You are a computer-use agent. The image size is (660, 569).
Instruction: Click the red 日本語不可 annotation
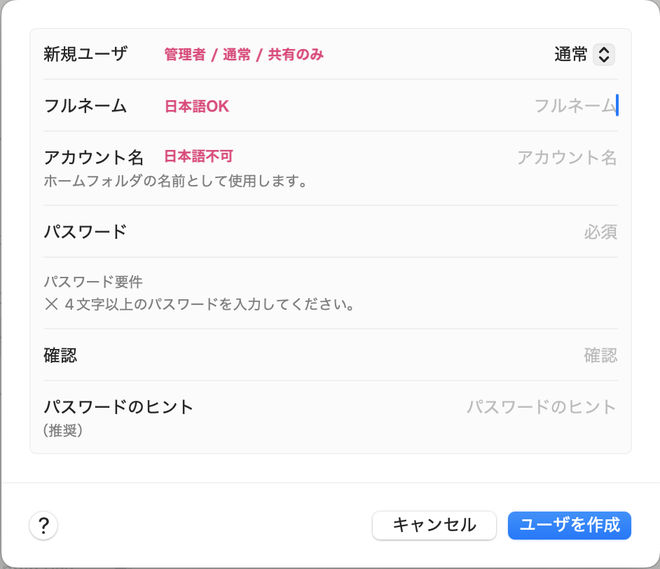pyautogui.click(x=198, y=156)
